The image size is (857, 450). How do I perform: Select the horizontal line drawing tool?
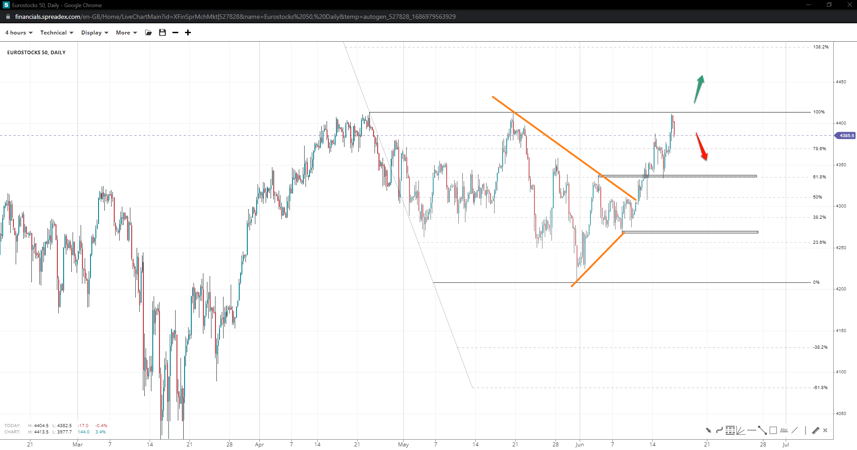click(x=752, y=430)
